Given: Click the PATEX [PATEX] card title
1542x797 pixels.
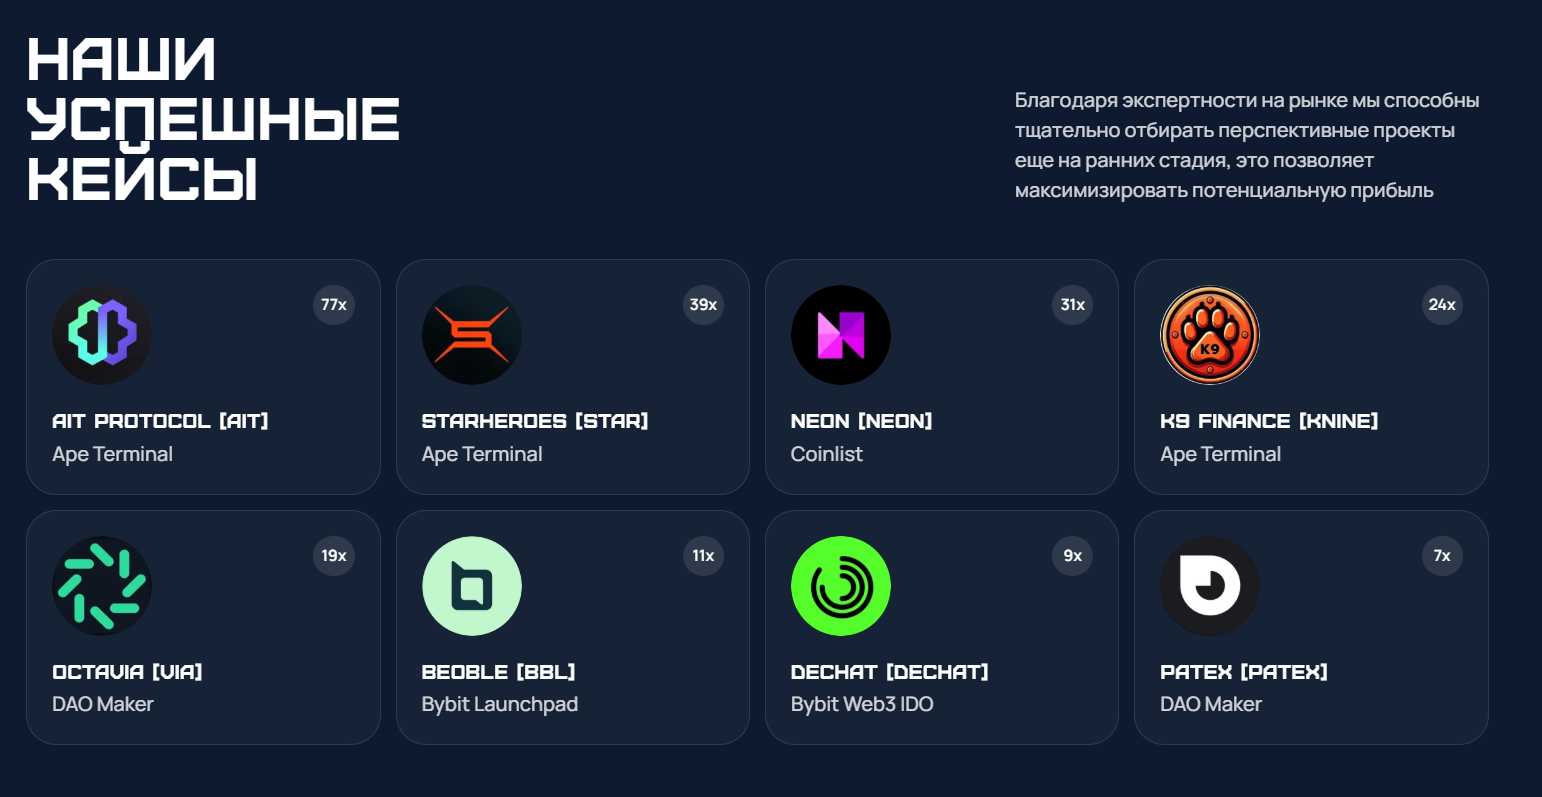Looking at the screenshot, I should (1244, 672).
